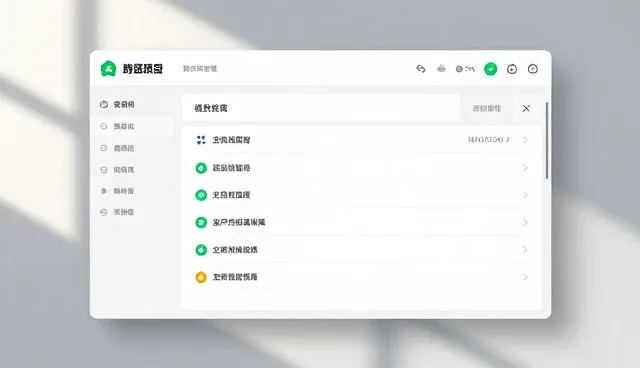The image size is (640, 368).
Task: Expand the orange-icon row's chevron
Action: pos(525,277)
